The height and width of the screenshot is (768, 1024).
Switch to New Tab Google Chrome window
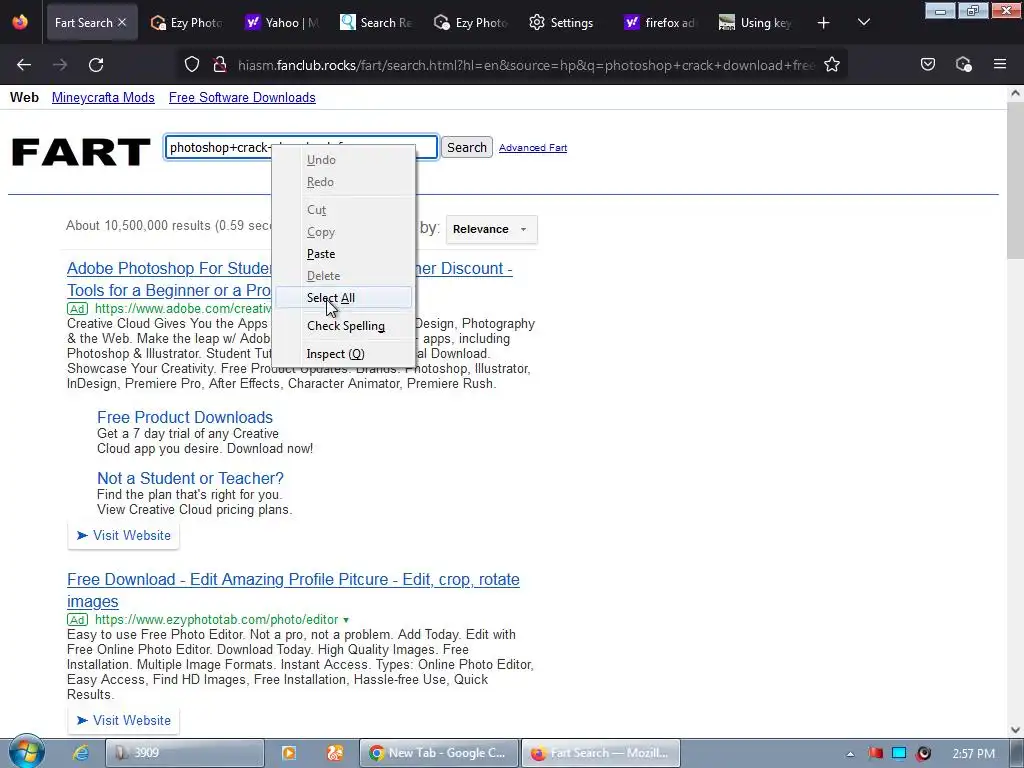click(440, 753)
